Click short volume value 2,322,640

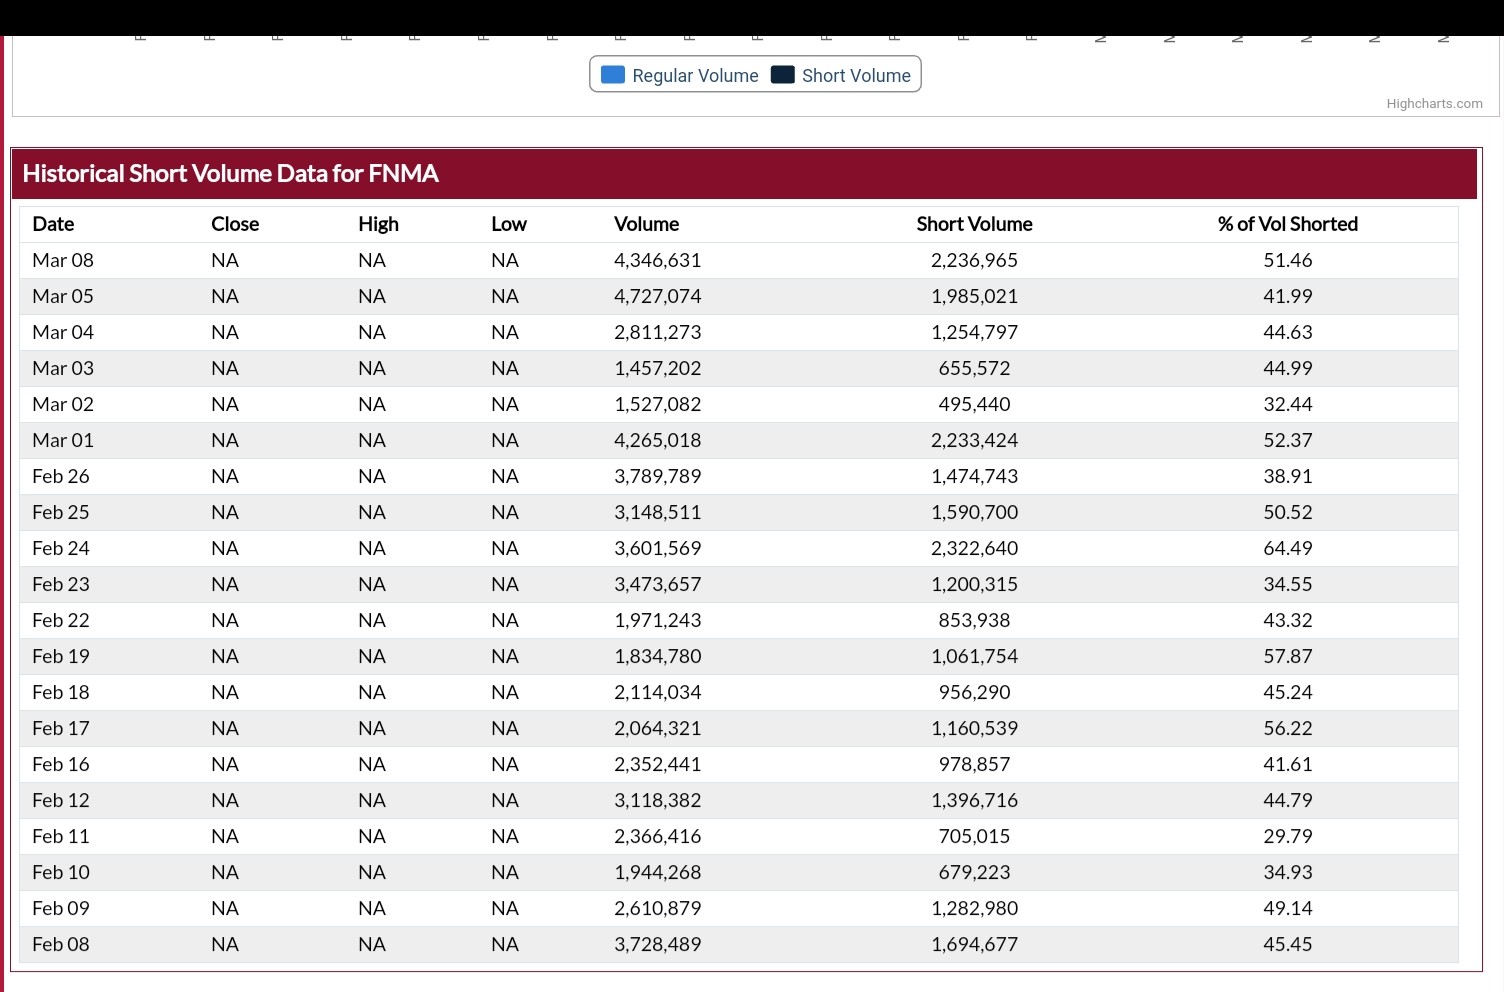tap(974, 548)
